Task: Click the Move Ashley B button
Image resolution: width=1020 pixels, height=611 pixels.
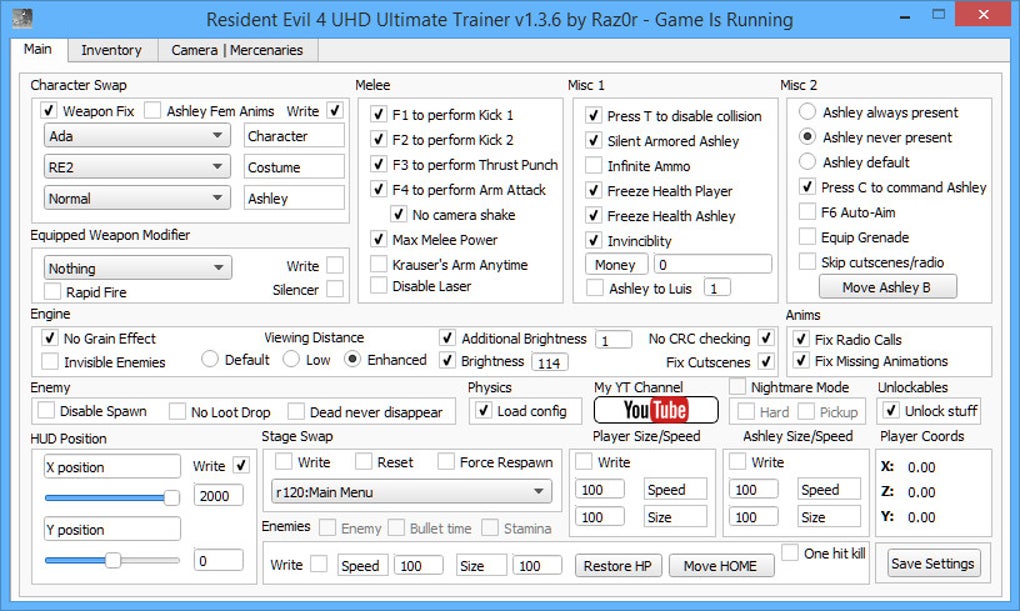Action: 887,287
